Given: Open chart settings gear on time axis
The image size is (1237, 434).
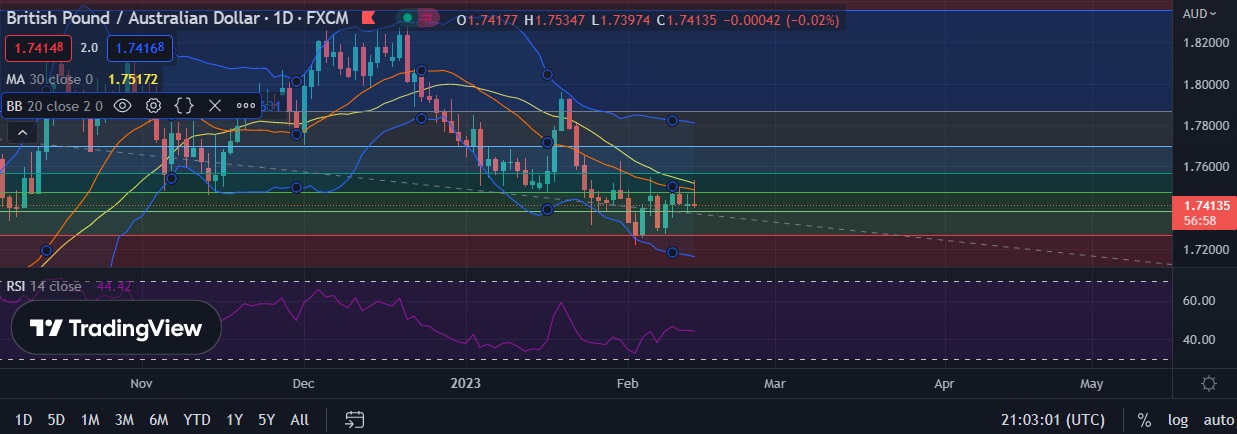Looking at the screenshot, I should [1209, 384].
